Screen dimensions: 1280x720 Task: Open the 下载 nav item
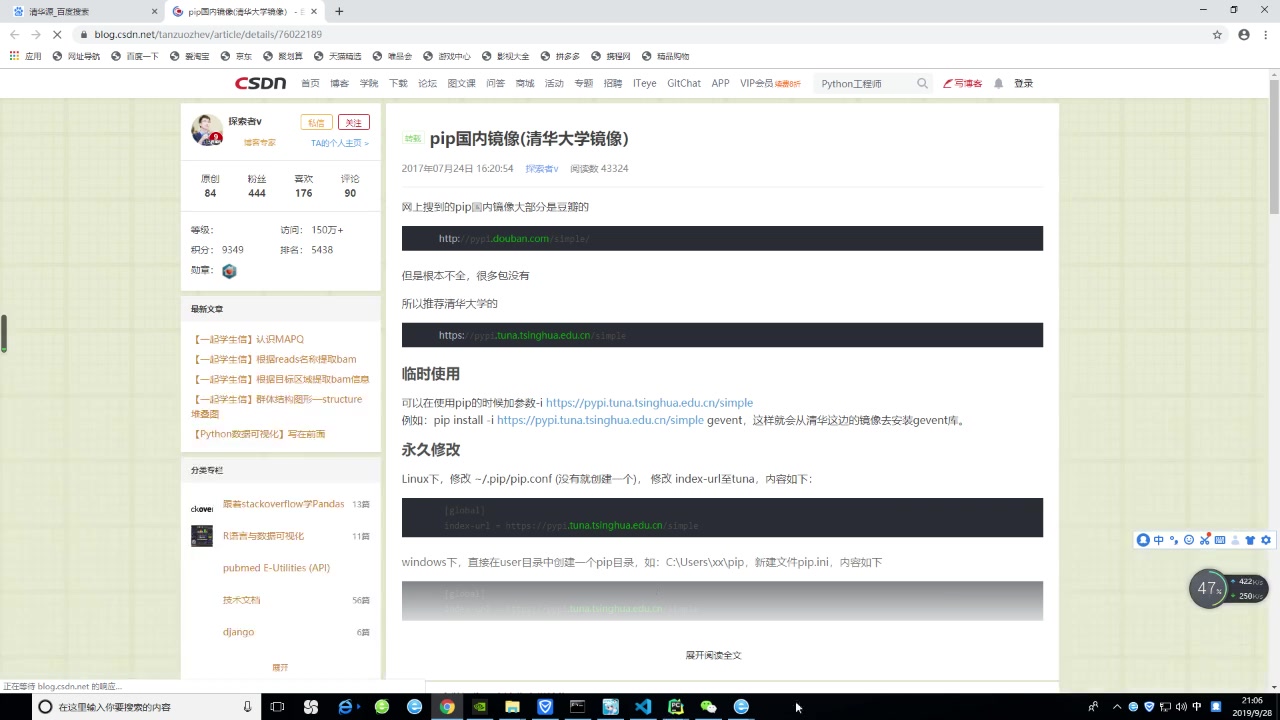(398, 84)
